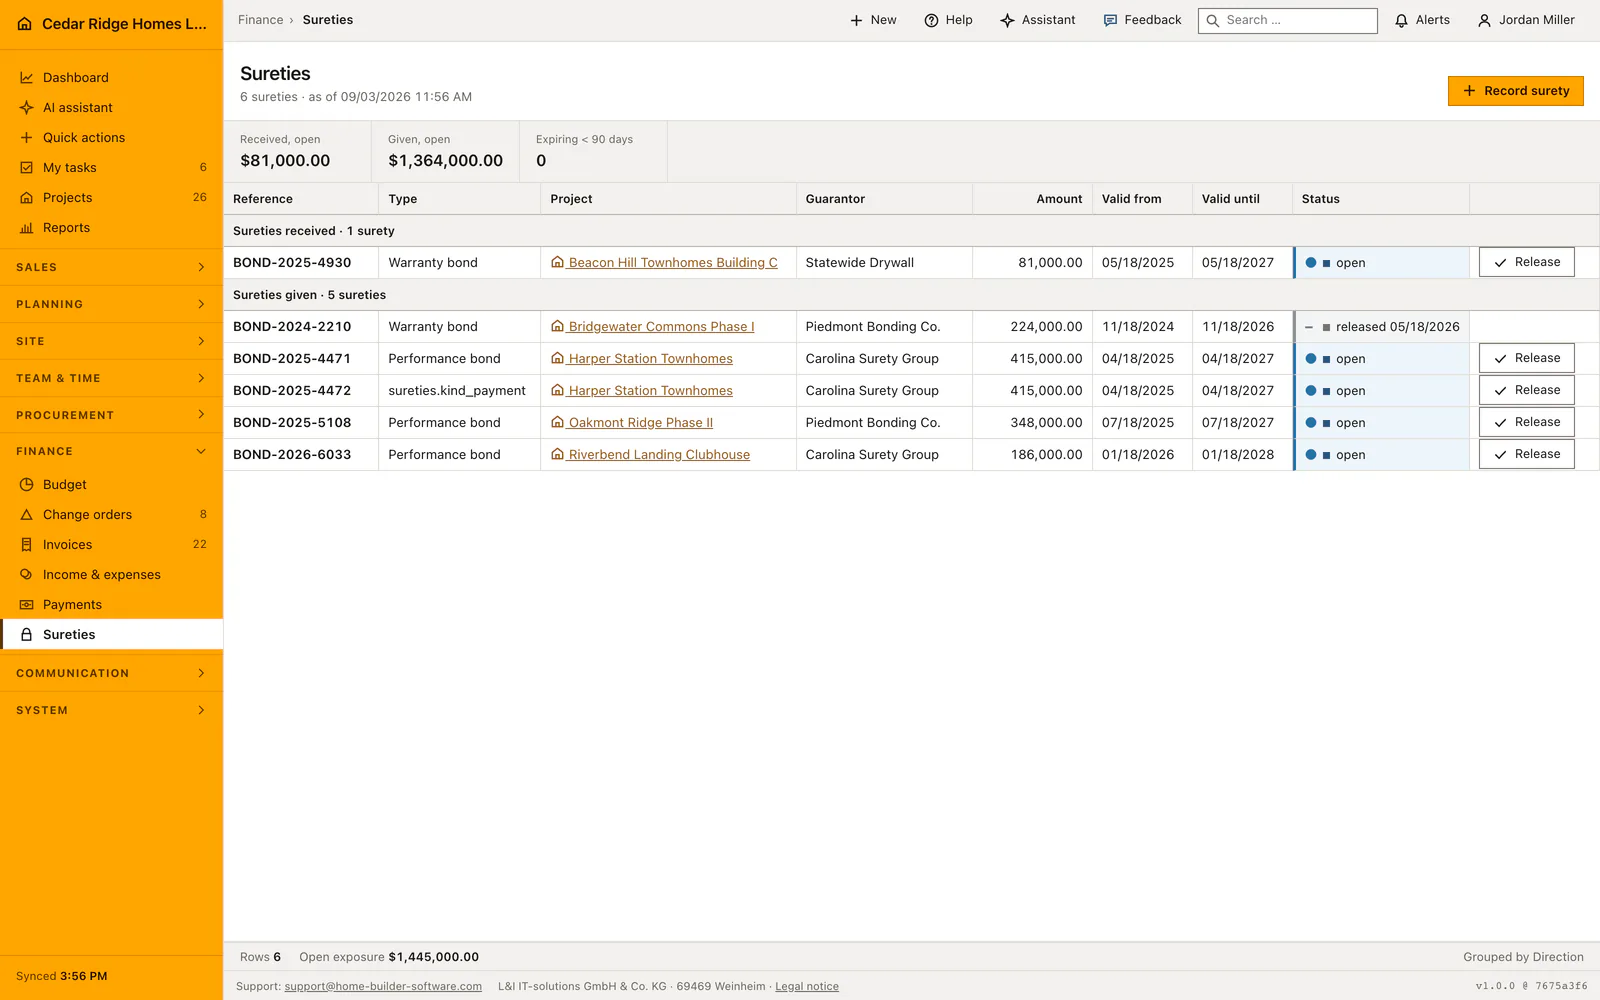Expand the TEAM & TIME section
This screenshot has height=1000, width=1600.
point(111,378)
